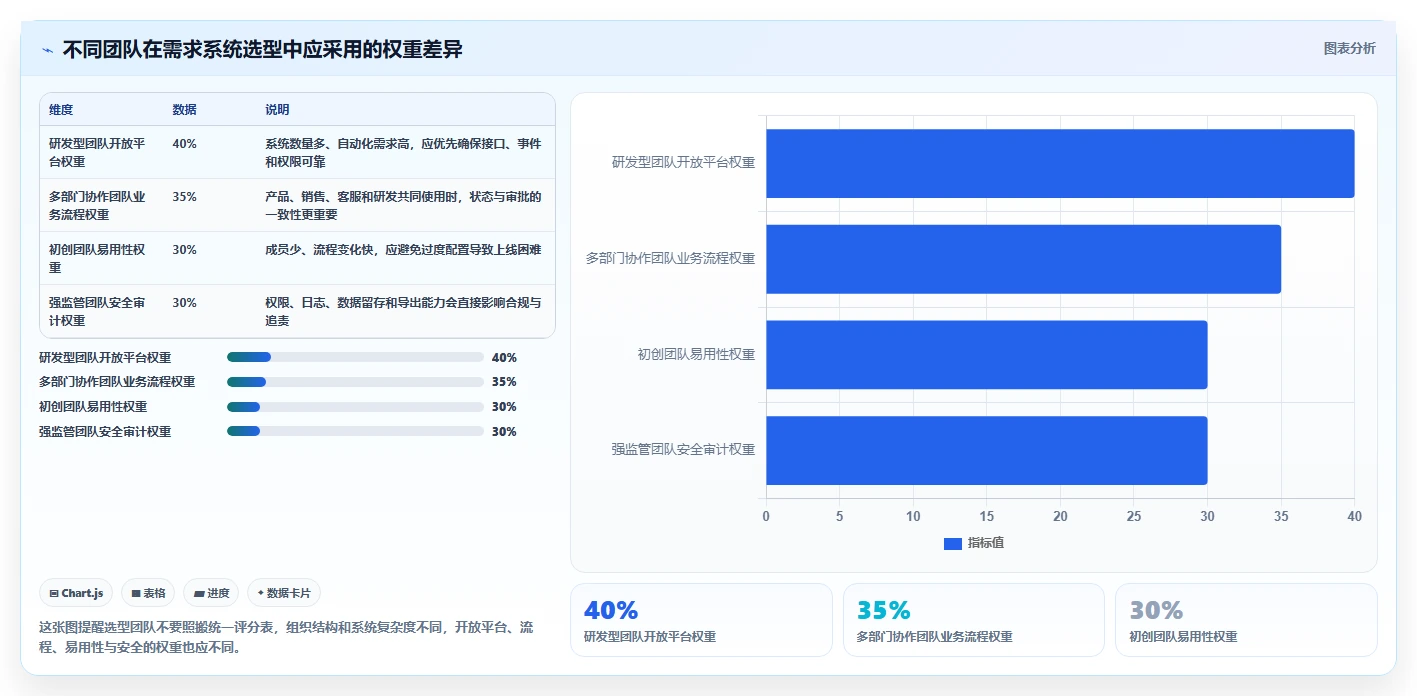Click the 40% value beside the first progress bar
Viewport: 1417px width, 696px height.
pyautogui.click(x=504, y=357)
